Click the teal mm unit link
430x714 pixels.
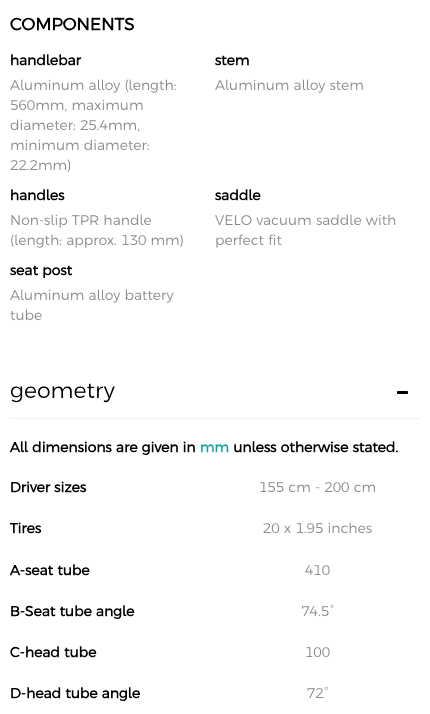click(214, 447)
